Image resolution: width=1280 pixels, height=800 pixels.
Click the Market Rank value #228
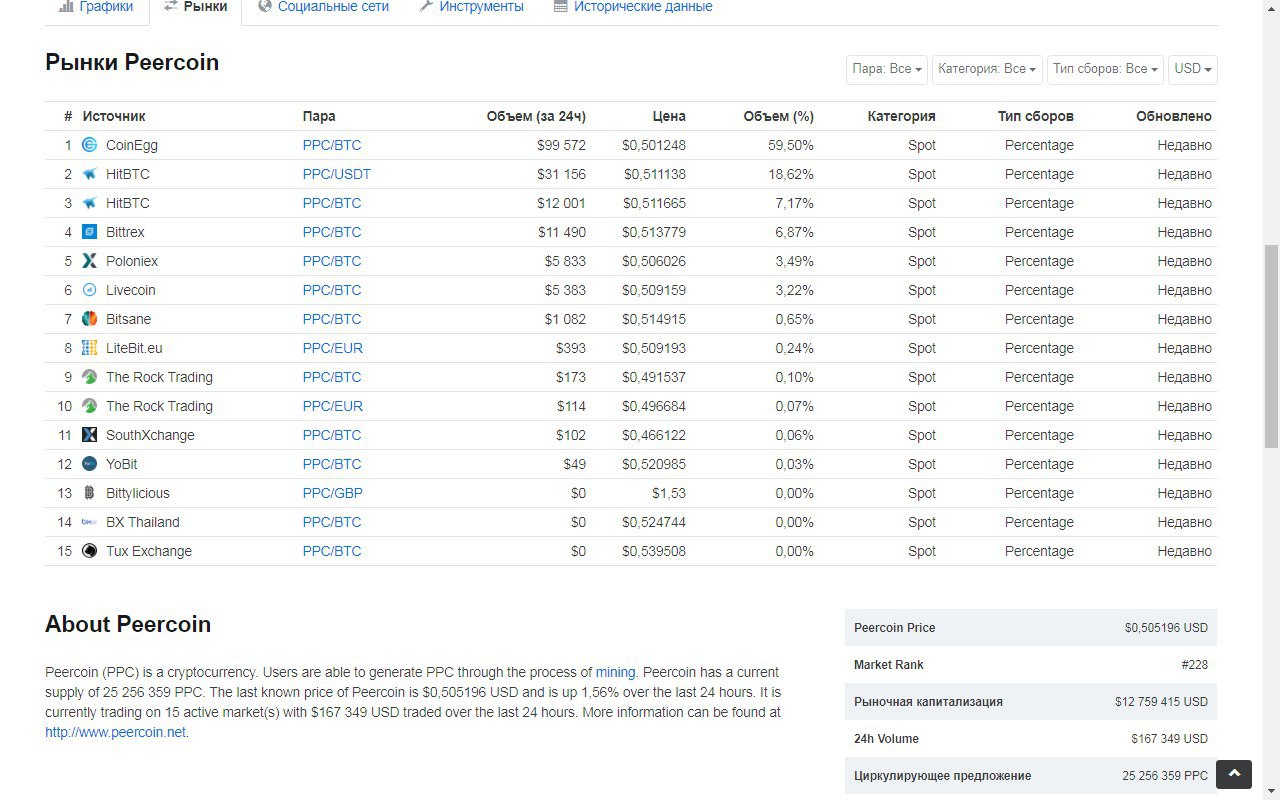(x=1194, y=665)
